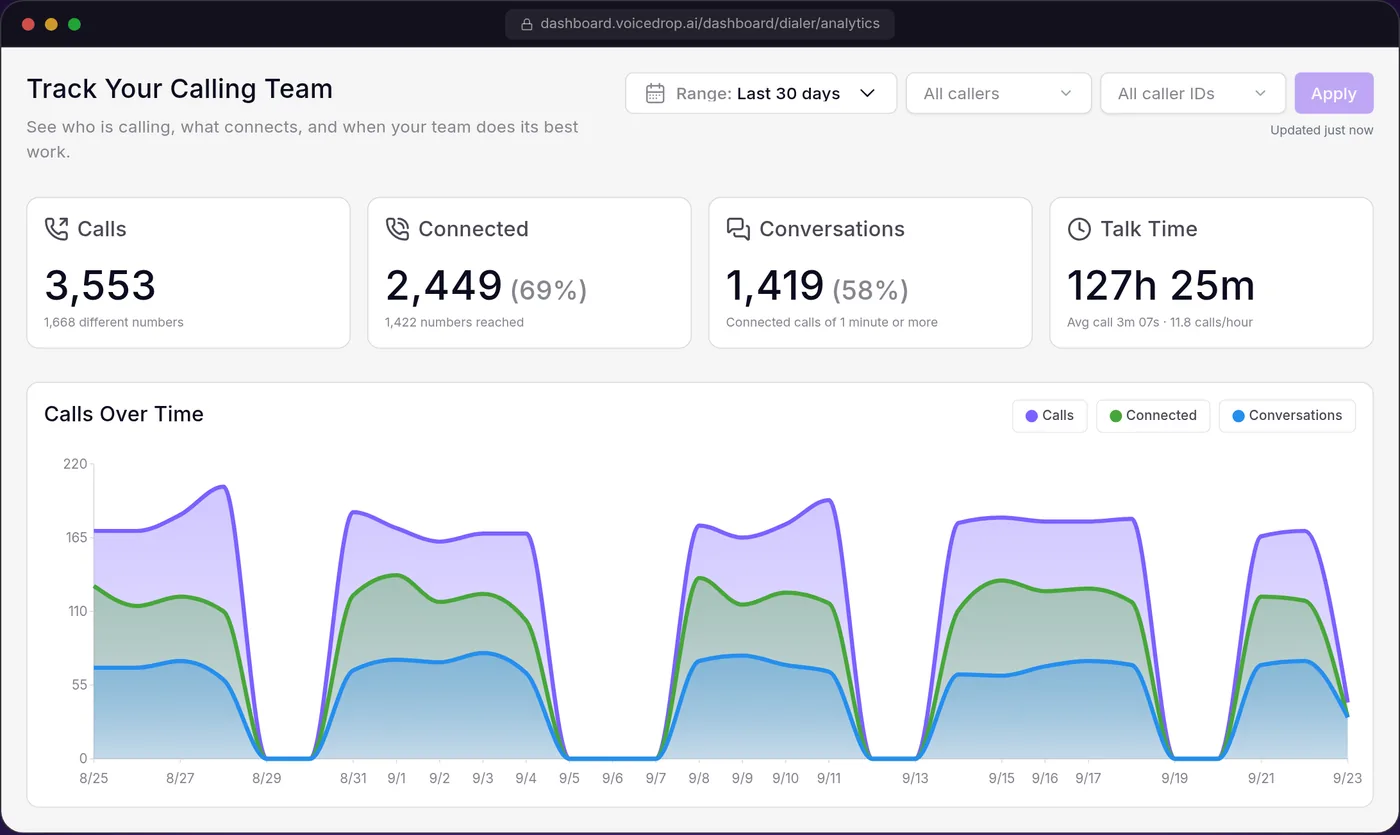This screenshot has width=1400, height=835.
Task: Click the 127h 25m talk time value
Action: coord(1161,286)
